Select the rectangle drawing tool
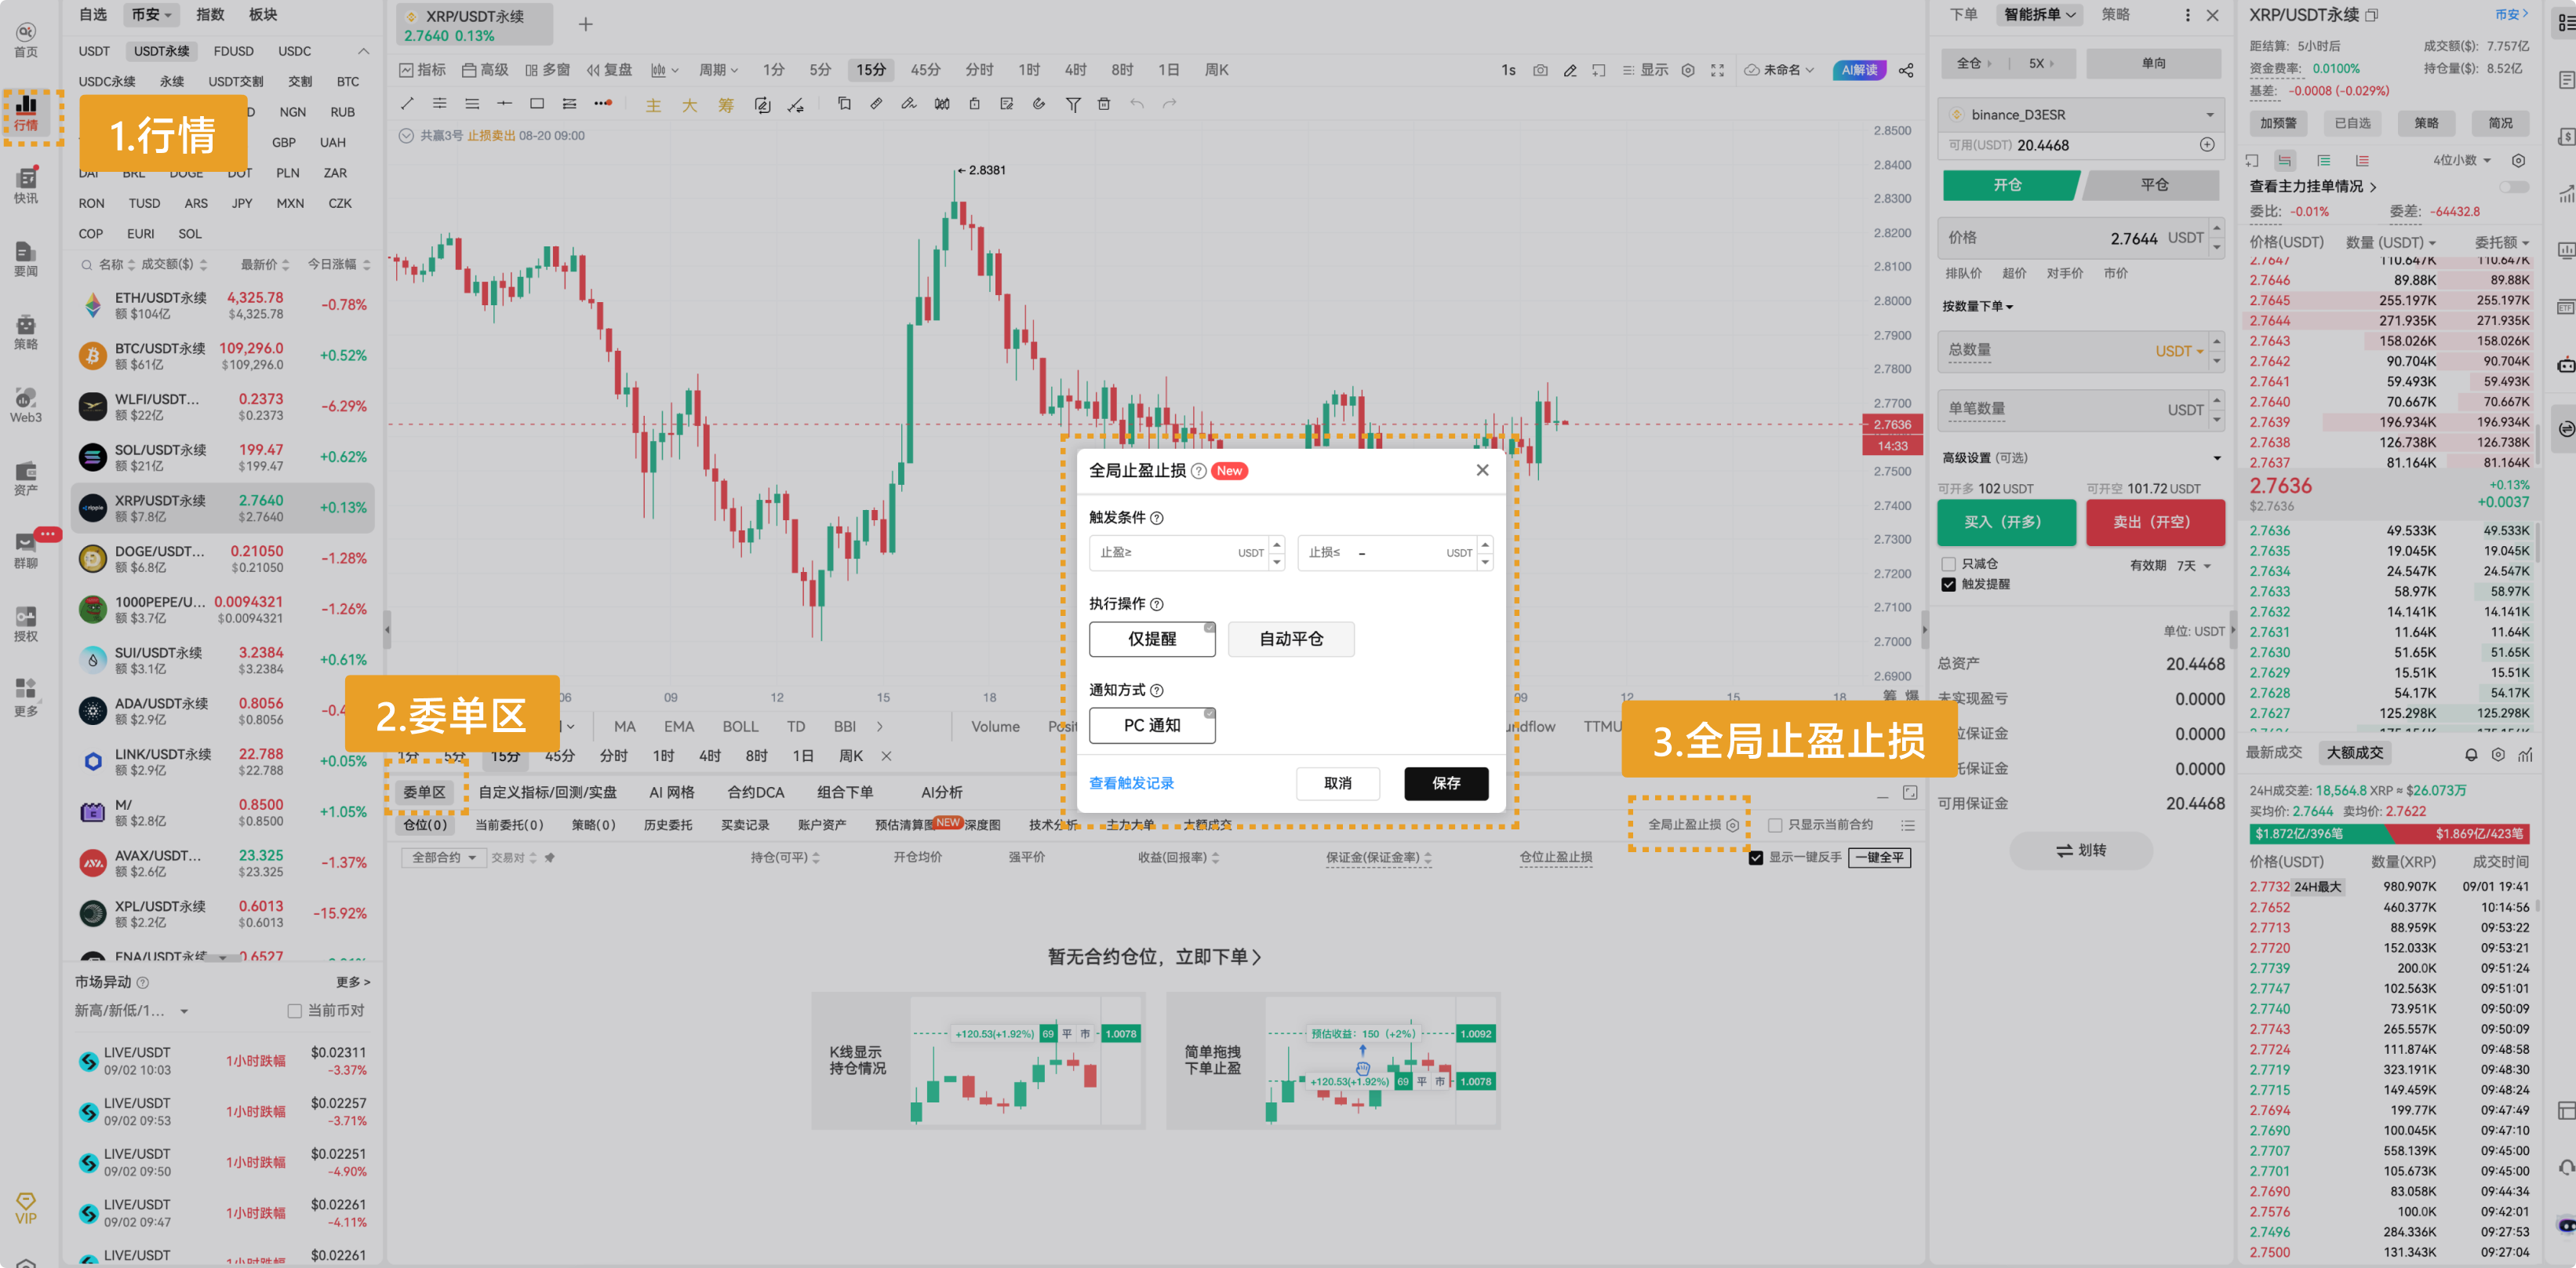This screenshot has height=1268, width=2576. (x=537, y=104)
